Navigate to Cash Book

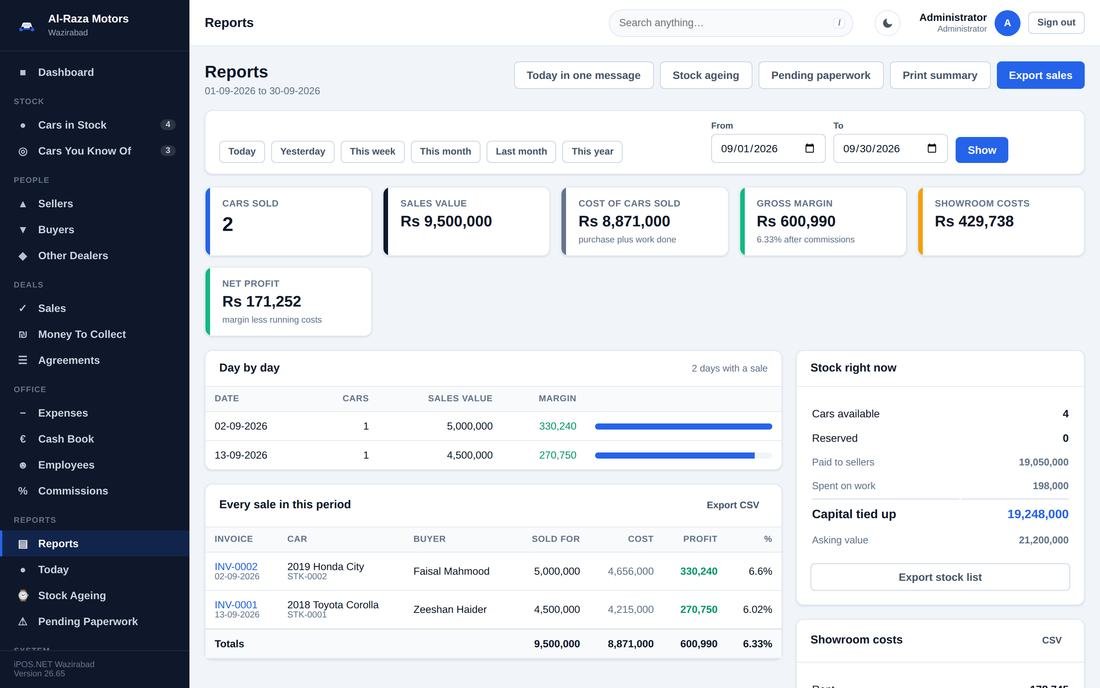point(95,439)
